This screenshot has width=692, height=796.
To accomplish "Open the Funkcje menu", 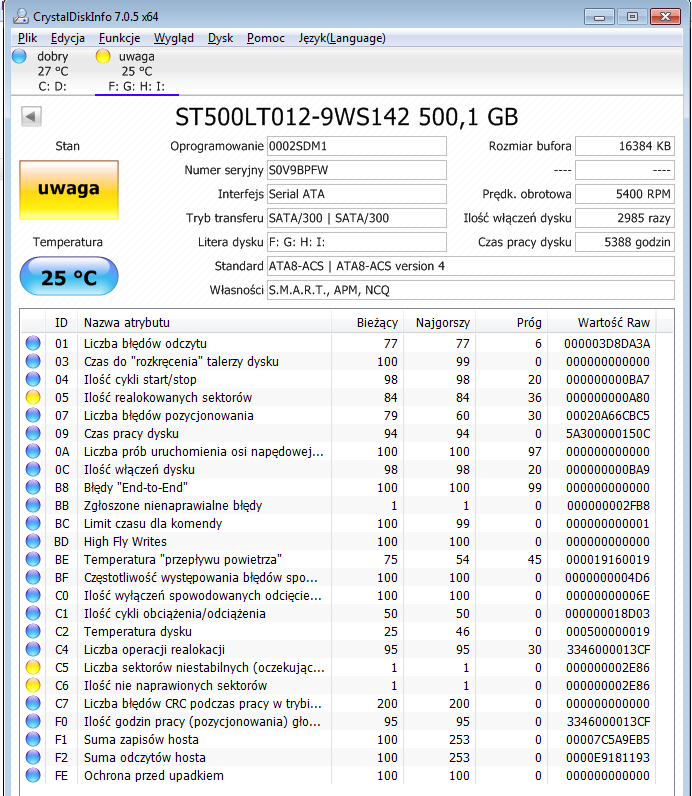I will (x=119, y=38).
